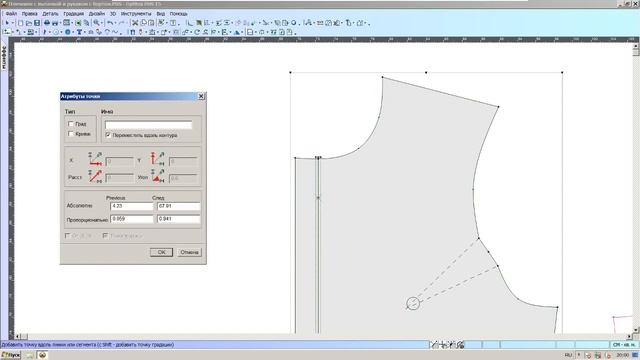Enable the Кривая type checkbox
The image size is (640, 360).
71,133
